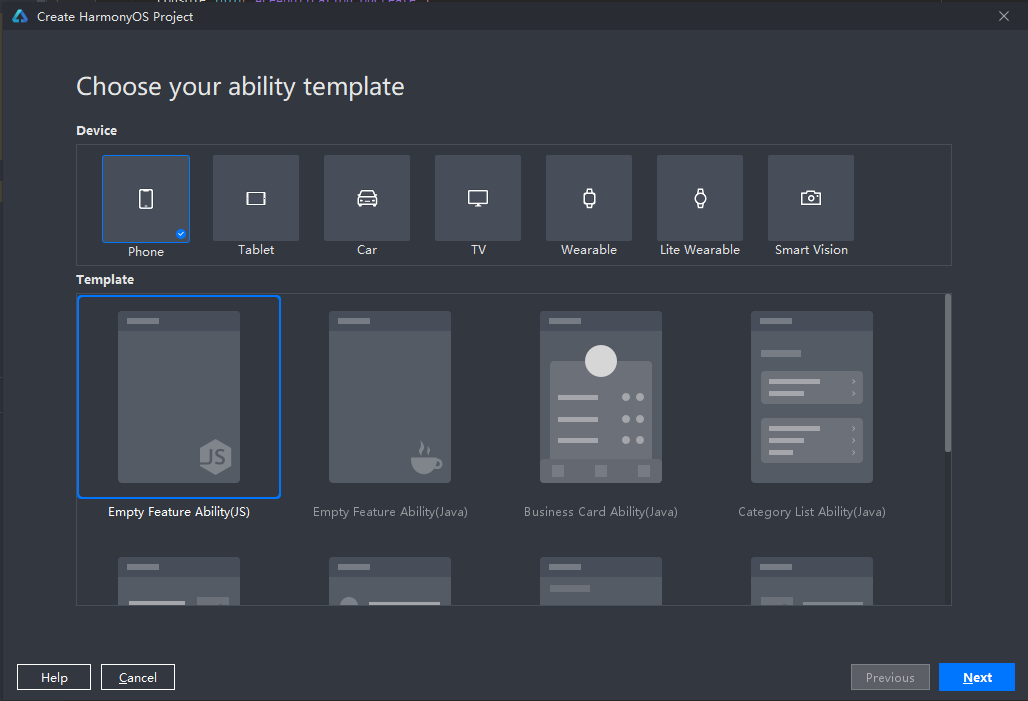Click the Business Card Ability(Java) label
This screenshot has width=1028, height=701.
(x=601, y=512)
